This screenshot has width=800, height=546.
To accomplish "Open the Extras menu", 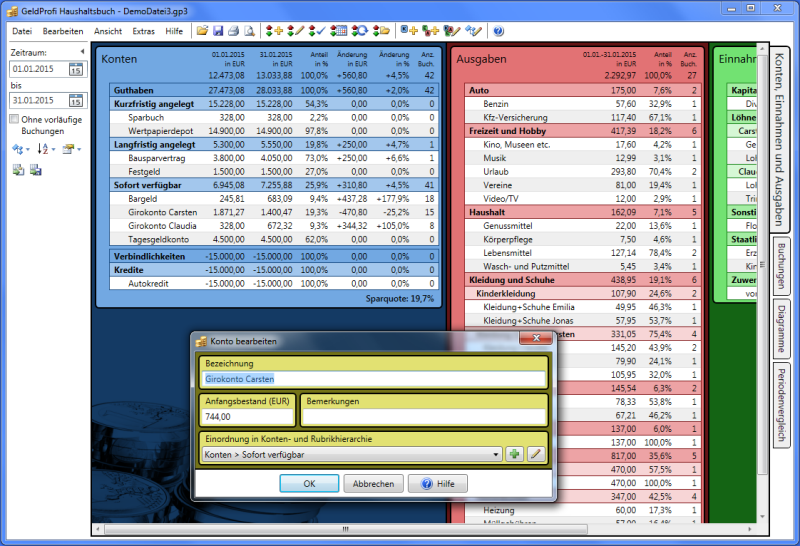I will pyautogui.click(x=144, y=31).
